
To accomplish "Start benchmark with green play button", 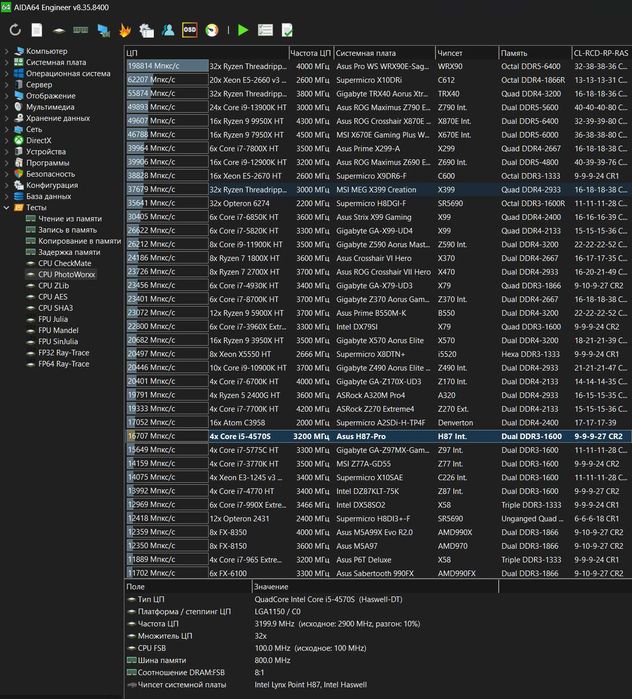I will click(x=243, y=30).
